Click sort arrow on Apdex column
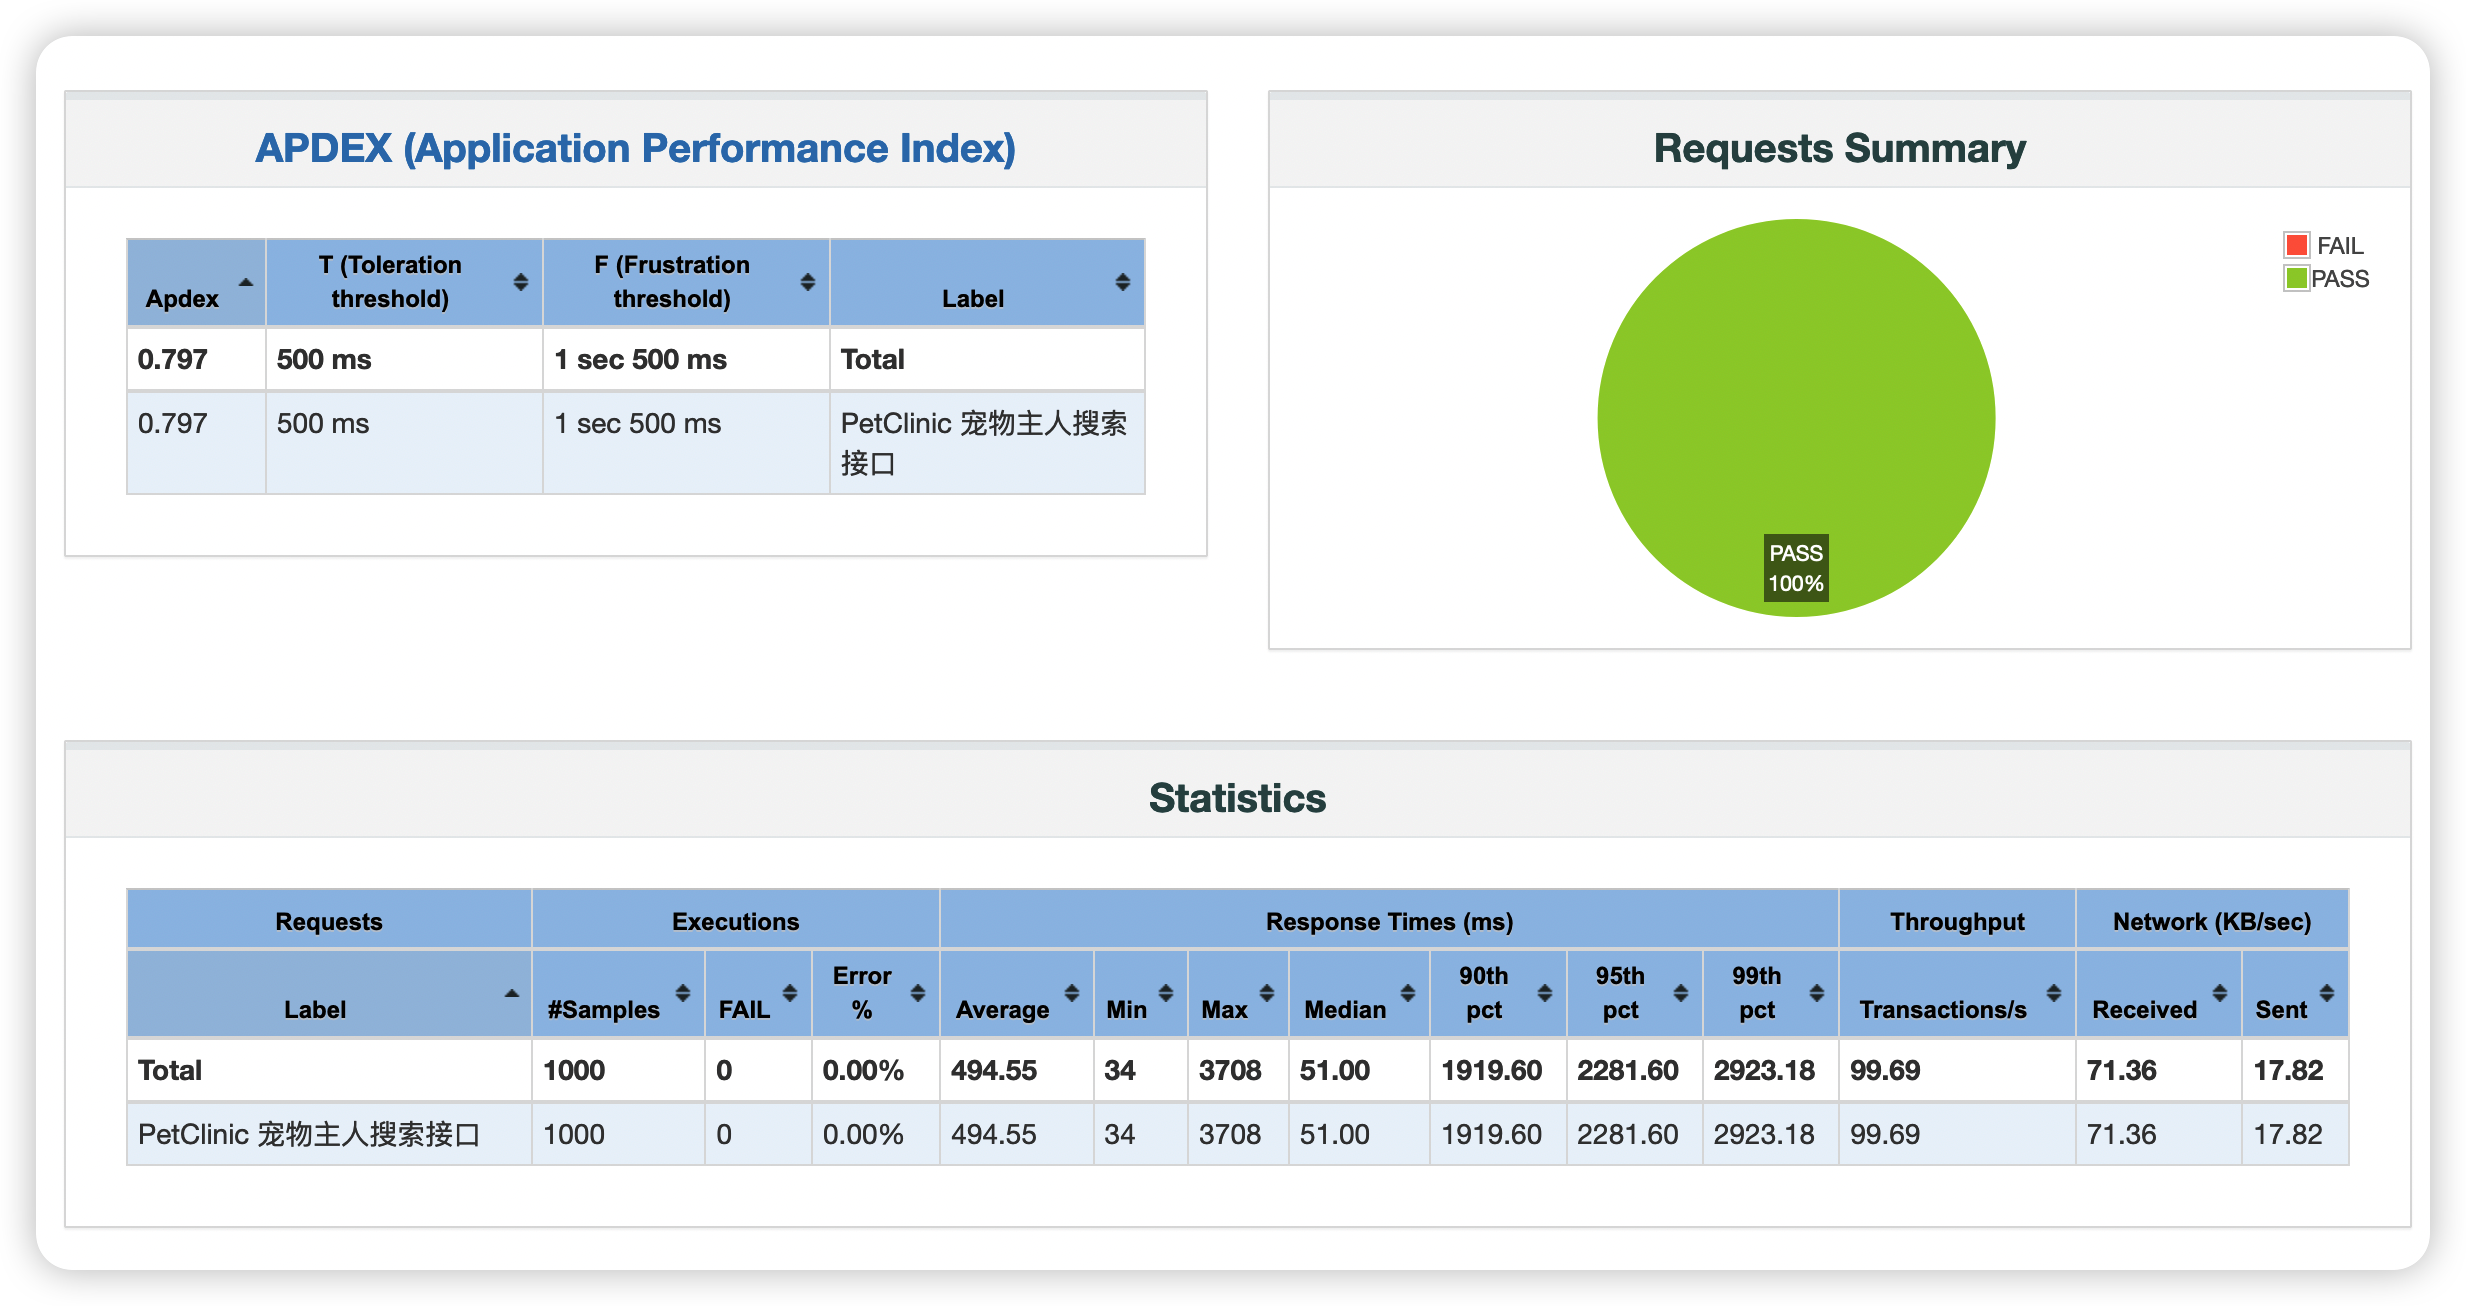 coord(245,283)
